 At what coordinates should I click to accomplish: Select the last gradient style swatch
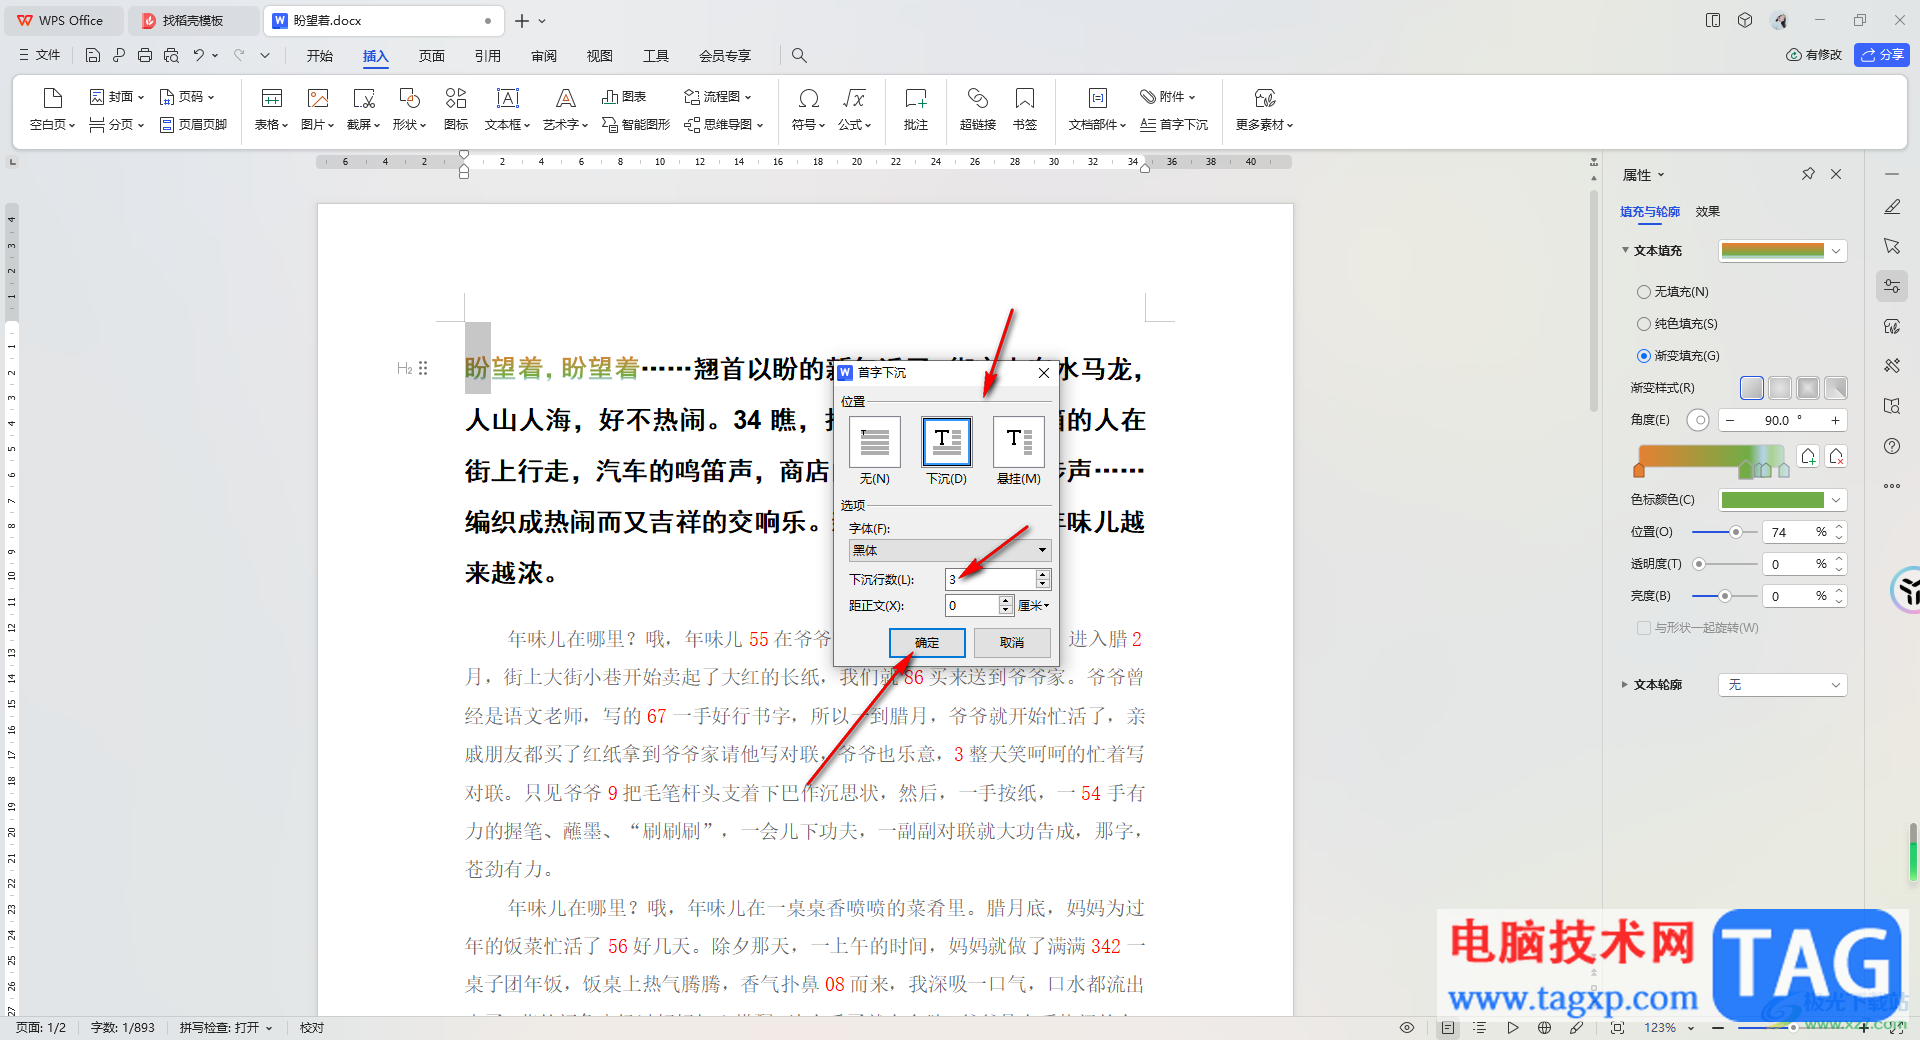pos(1836,388)
